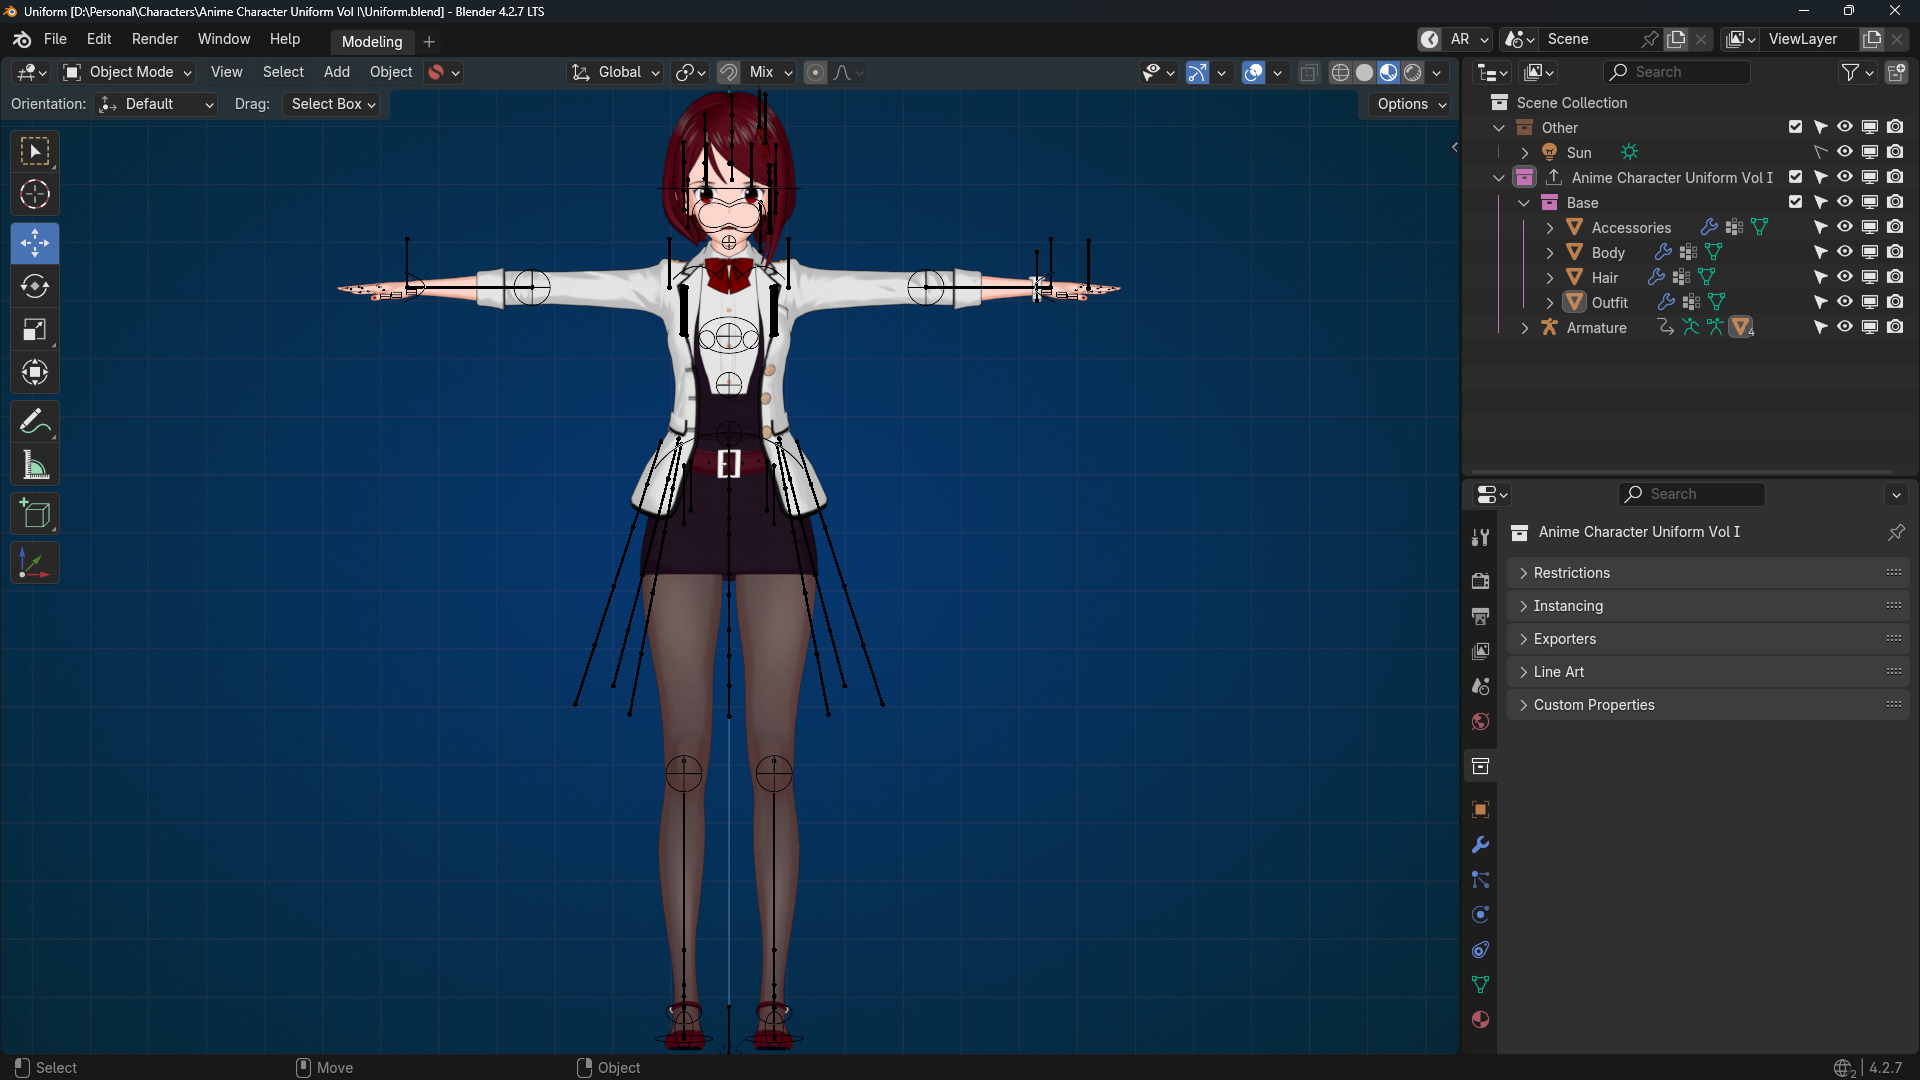Open Orientation Default dropdown
Screen dimensions: 1920x1080
(x=155, y=104)
